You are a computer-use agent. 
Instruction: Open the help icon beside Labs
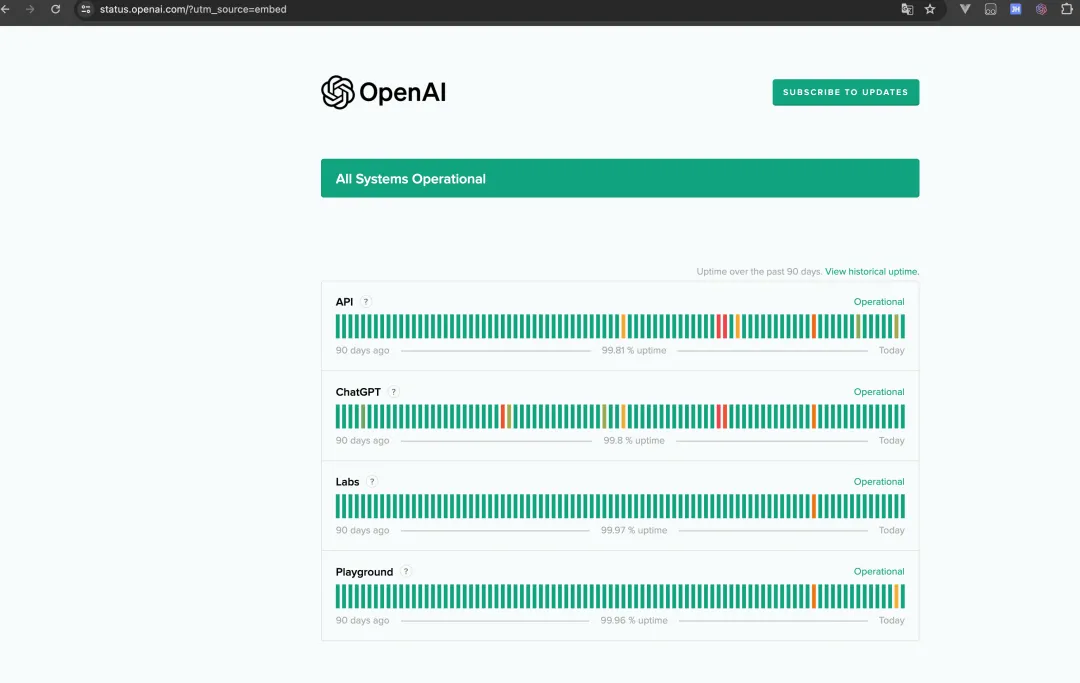pos(372,482)
